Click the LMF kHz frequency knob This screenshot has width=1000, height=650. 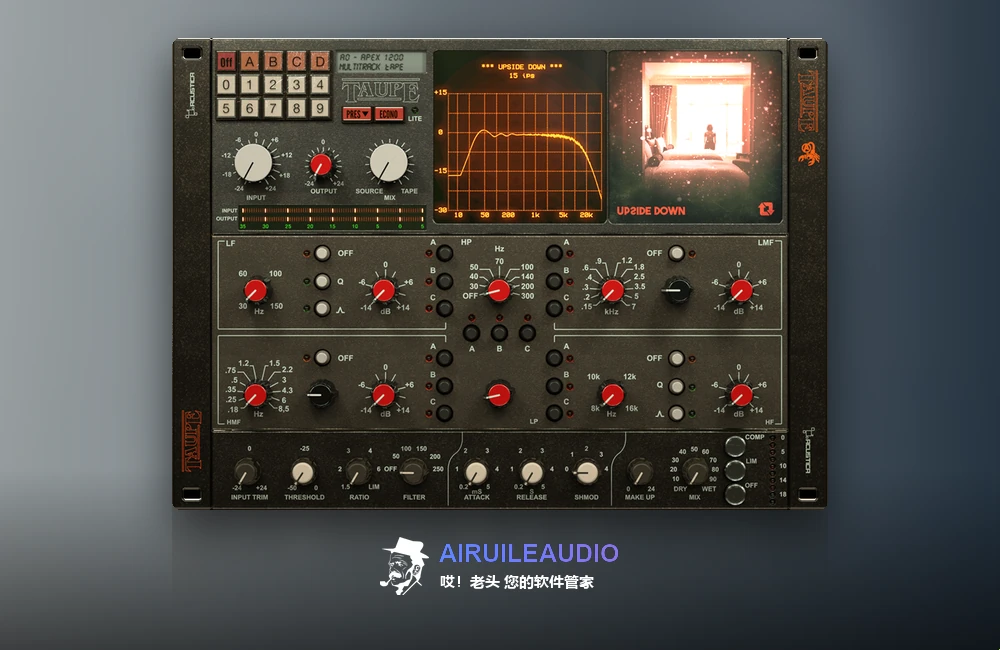tap(613, 291)
